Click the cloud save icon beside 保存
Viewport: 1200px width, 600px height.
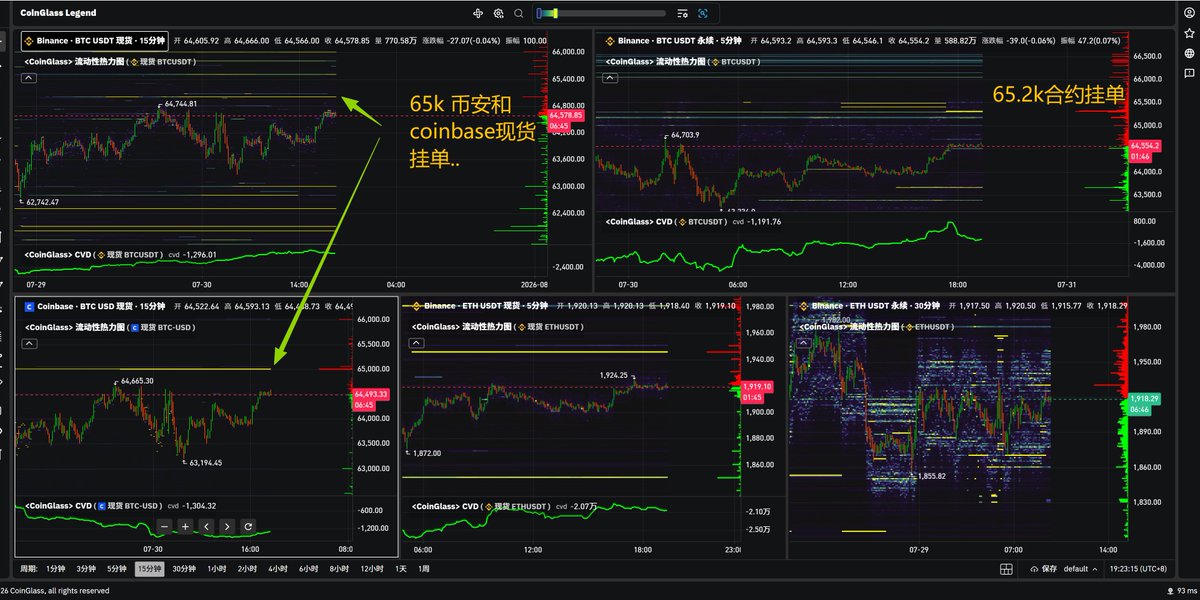[1034, 570]
